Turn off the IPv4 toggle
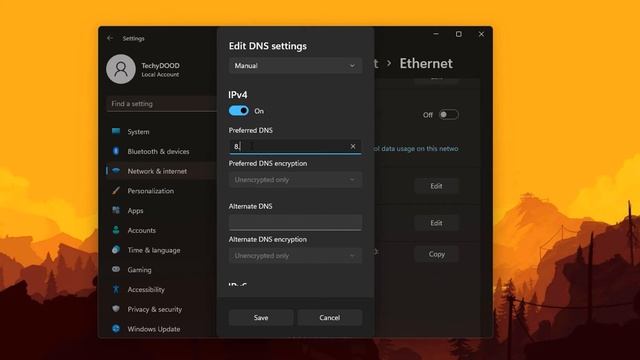Screen dimensions: 640x360 tap(239, 111)
